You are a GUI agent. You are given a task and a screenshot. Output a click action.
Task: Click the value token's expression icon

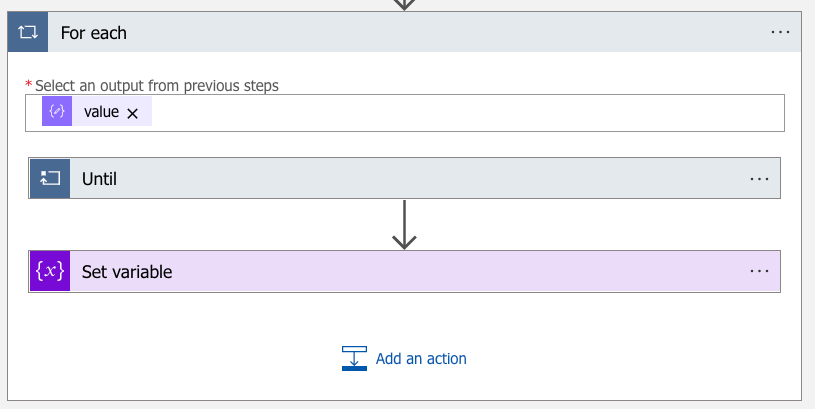tap(57, 112)
